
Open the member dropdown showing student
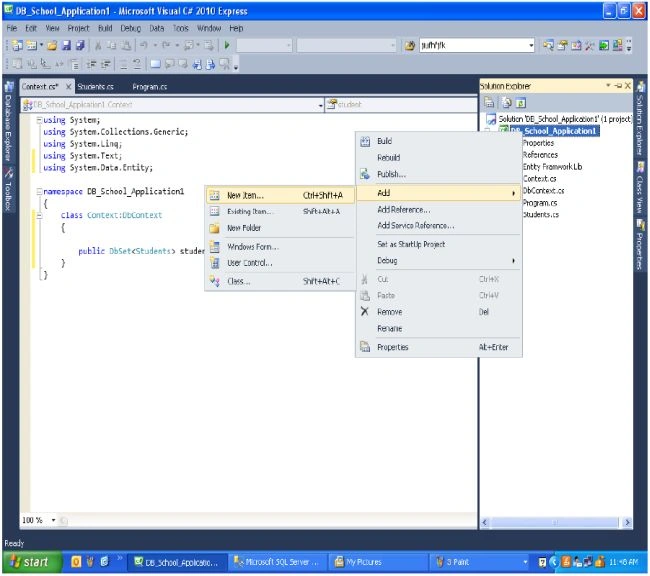point(401,105)
